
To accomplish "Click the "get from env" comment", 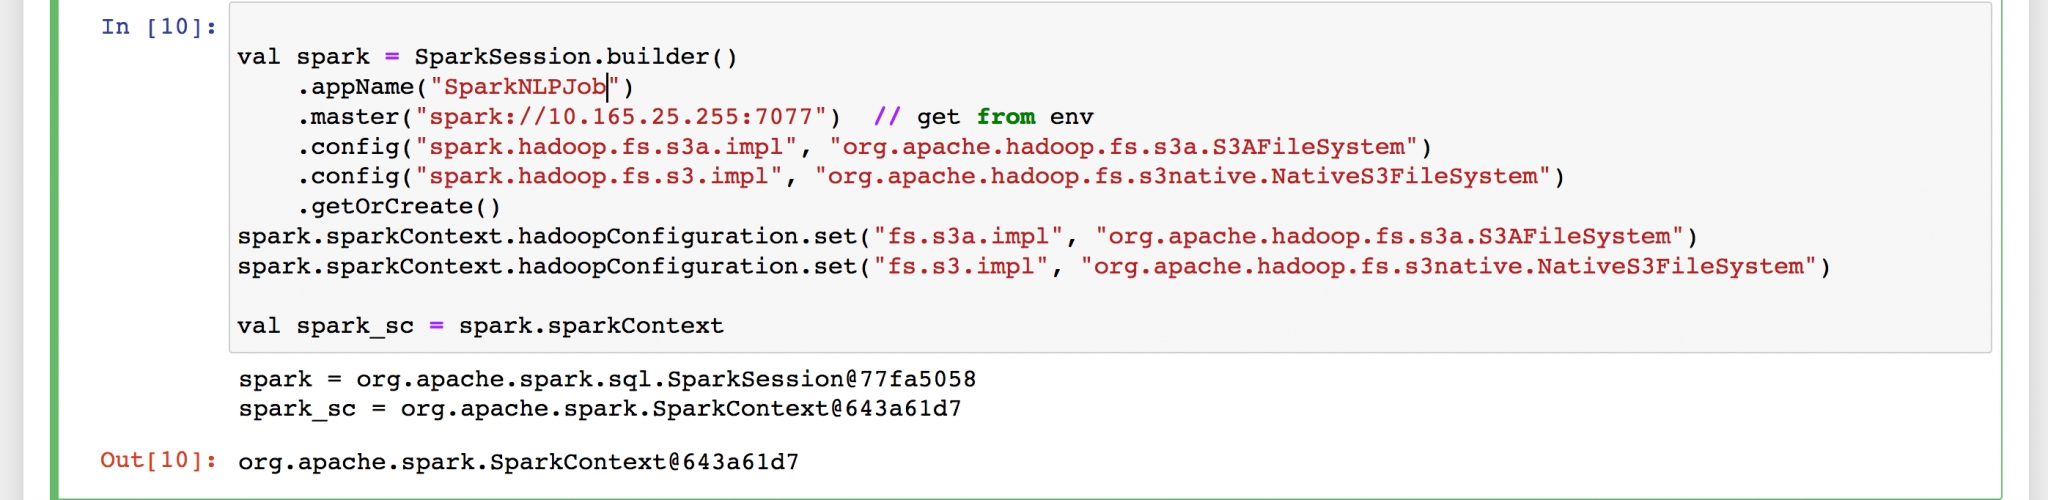I will 983,117.
